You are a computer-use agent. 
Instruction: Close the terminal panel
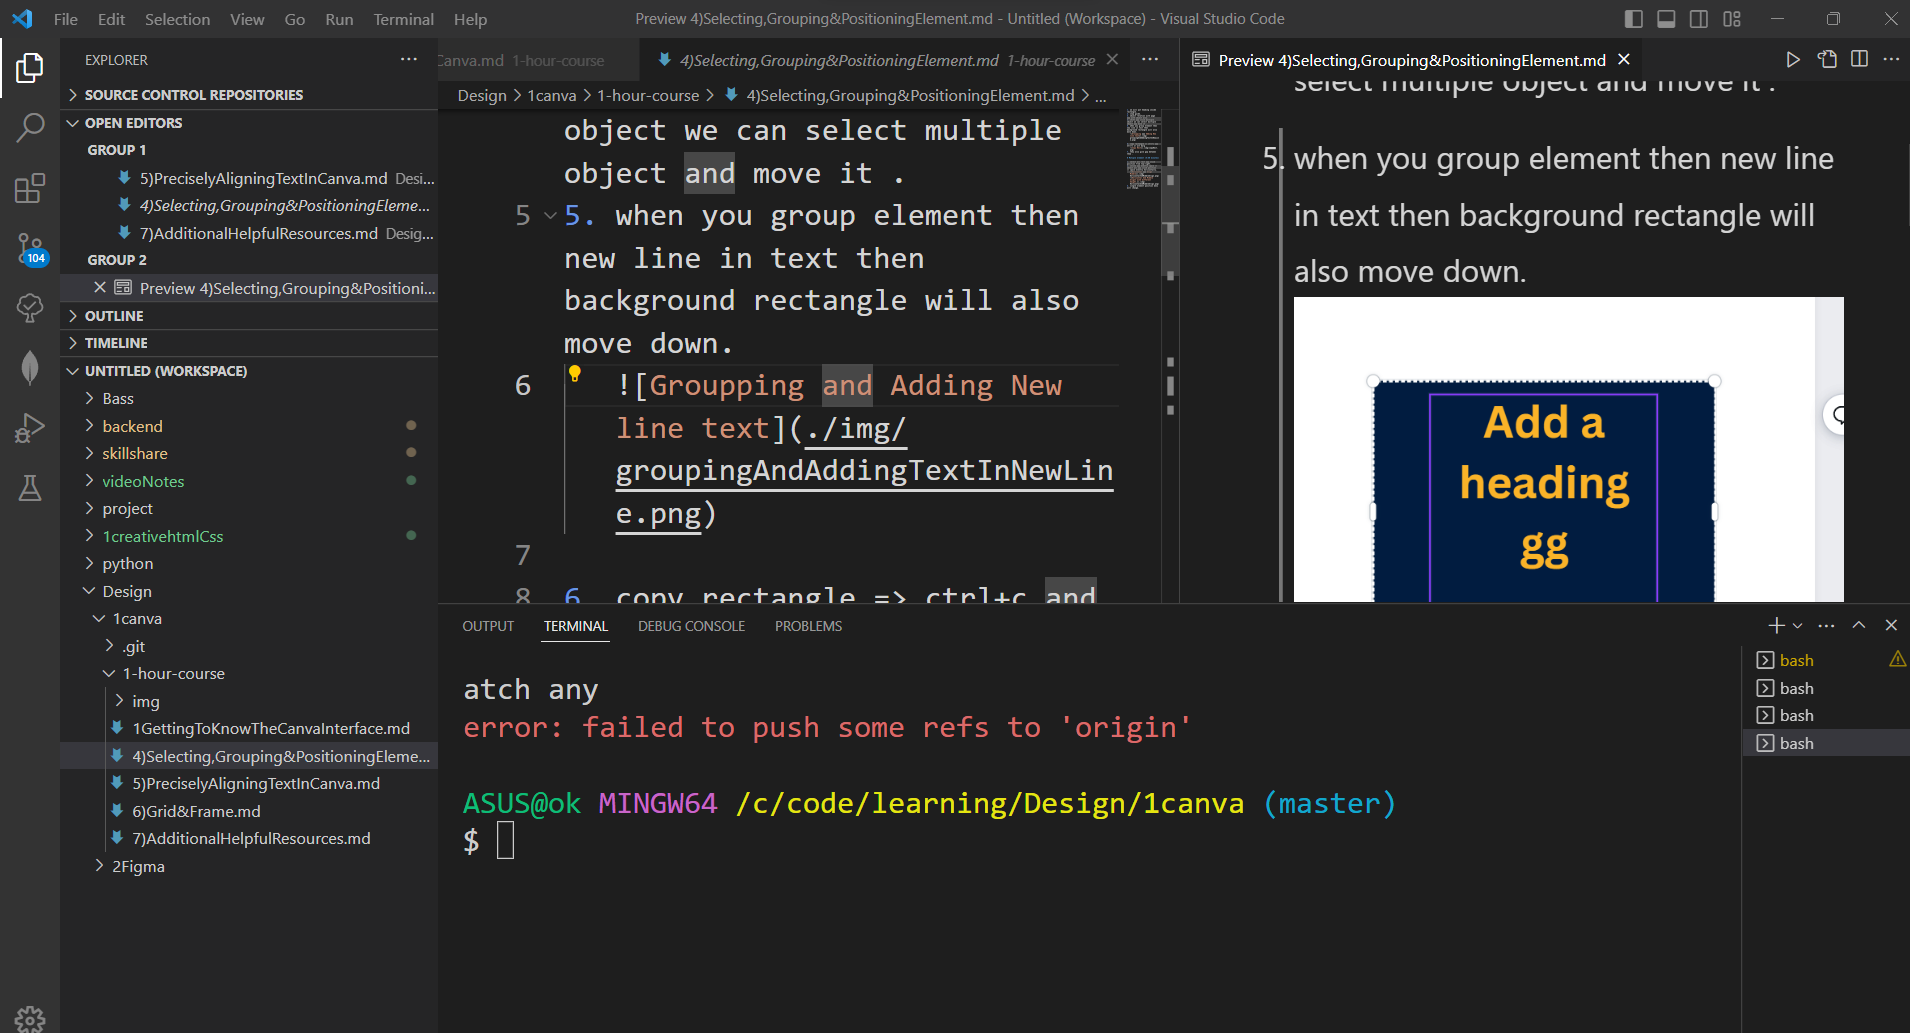[x=1891, y=625]
